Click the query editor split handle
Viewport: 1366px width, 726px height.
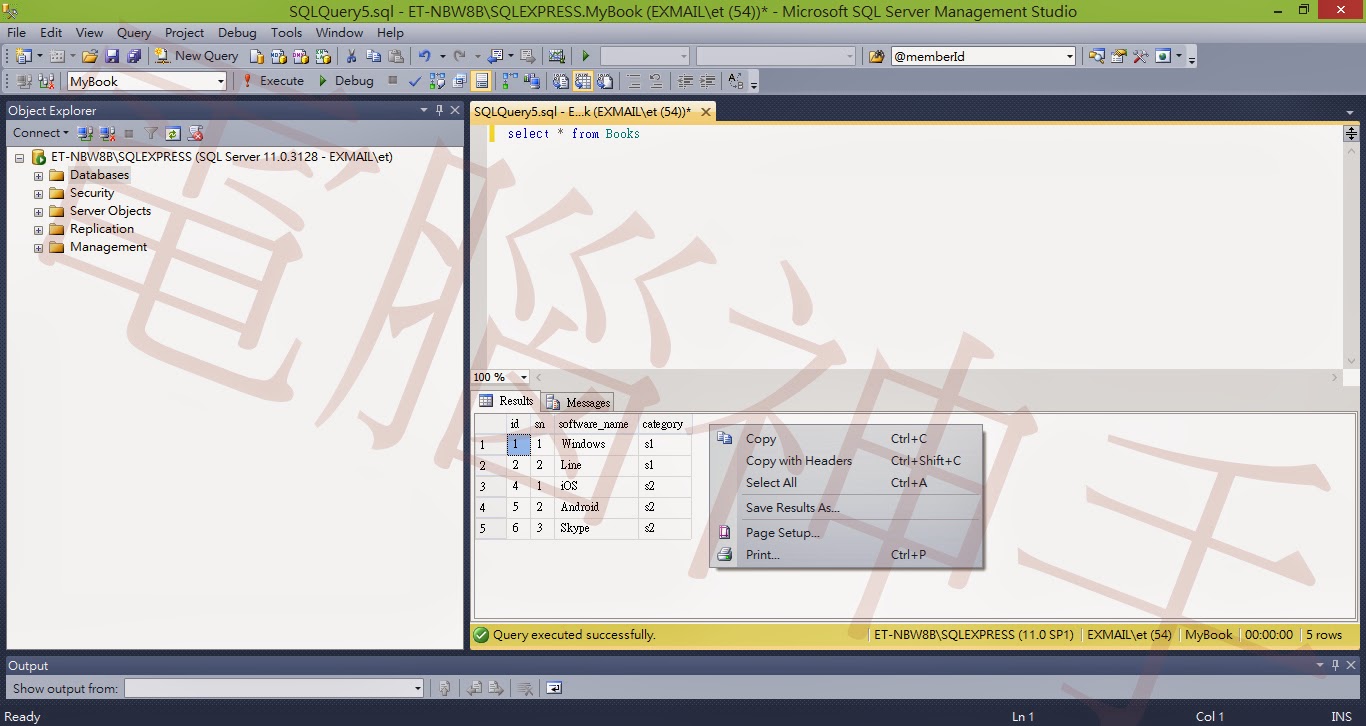point(1351,133)
